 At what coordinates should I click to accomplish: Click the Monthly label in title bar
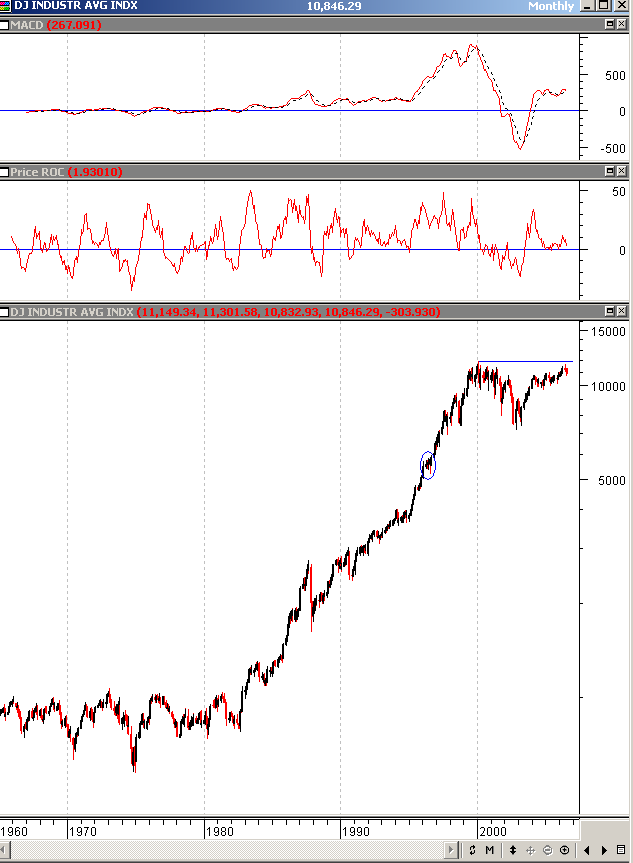(551, 6)
